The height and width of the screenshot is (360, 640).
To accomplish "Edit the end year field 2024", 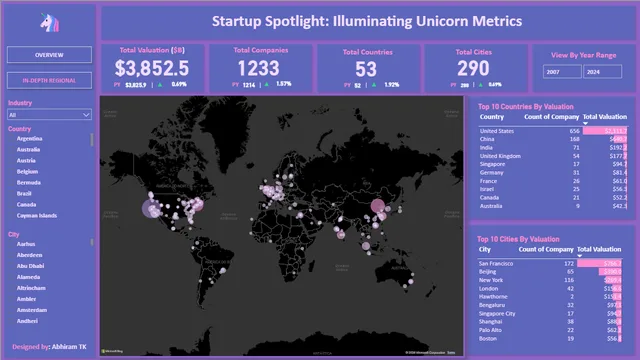I will 602,72.
